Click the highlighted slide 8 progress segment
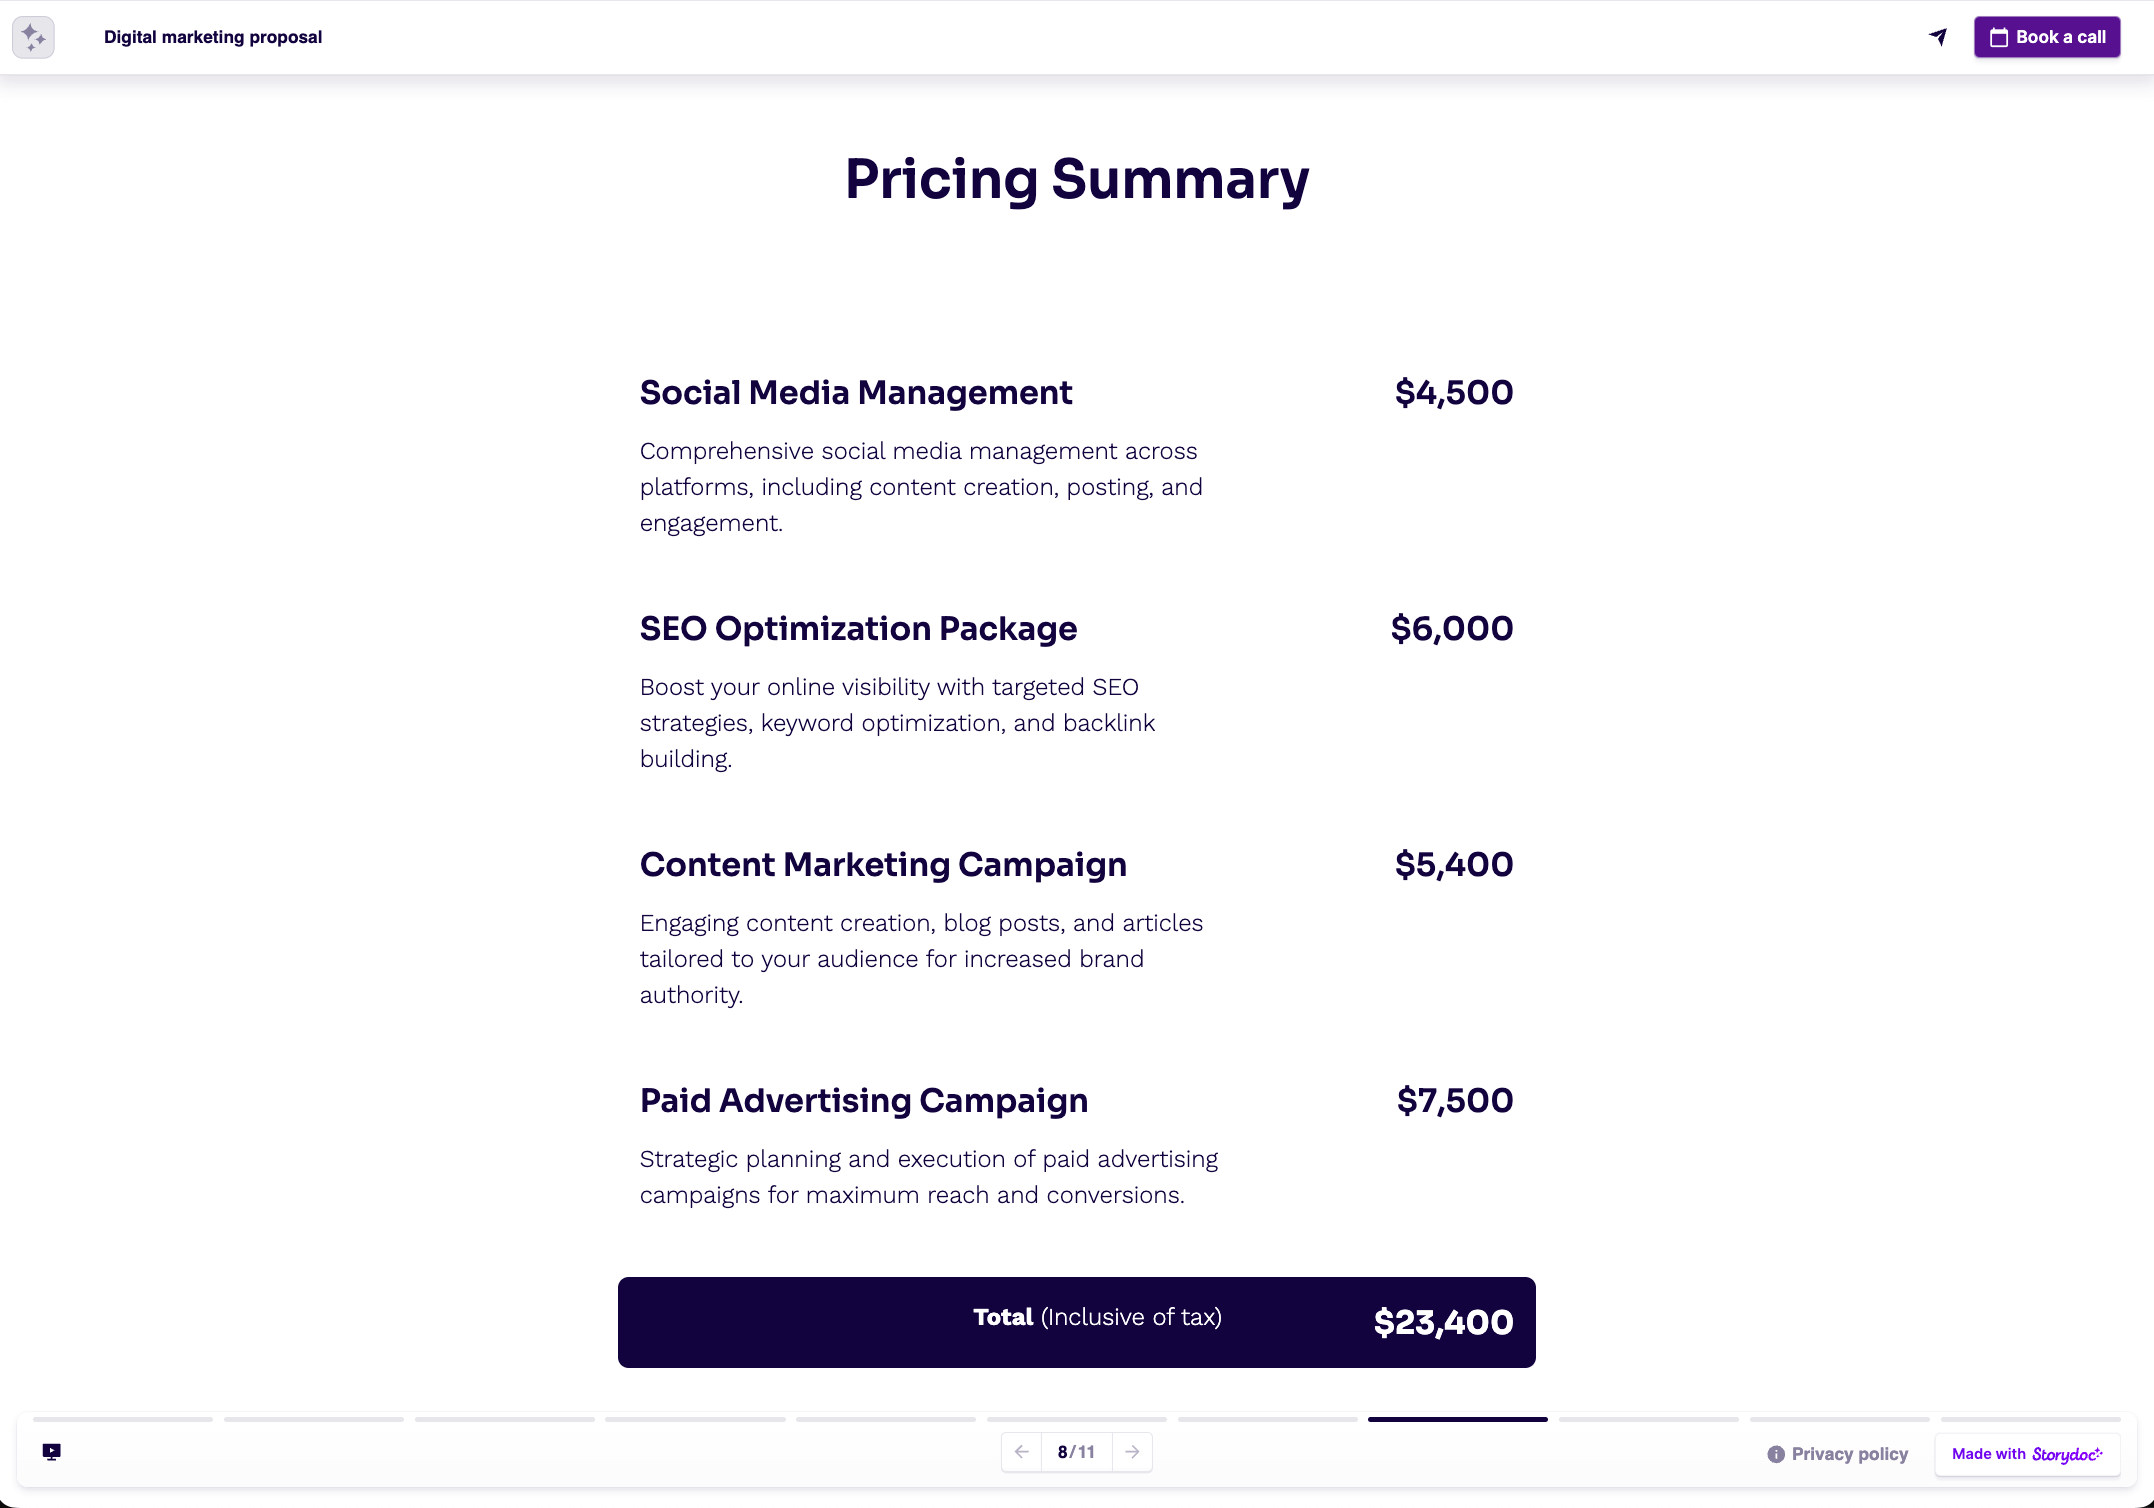 click(x=1458, y=1419)
